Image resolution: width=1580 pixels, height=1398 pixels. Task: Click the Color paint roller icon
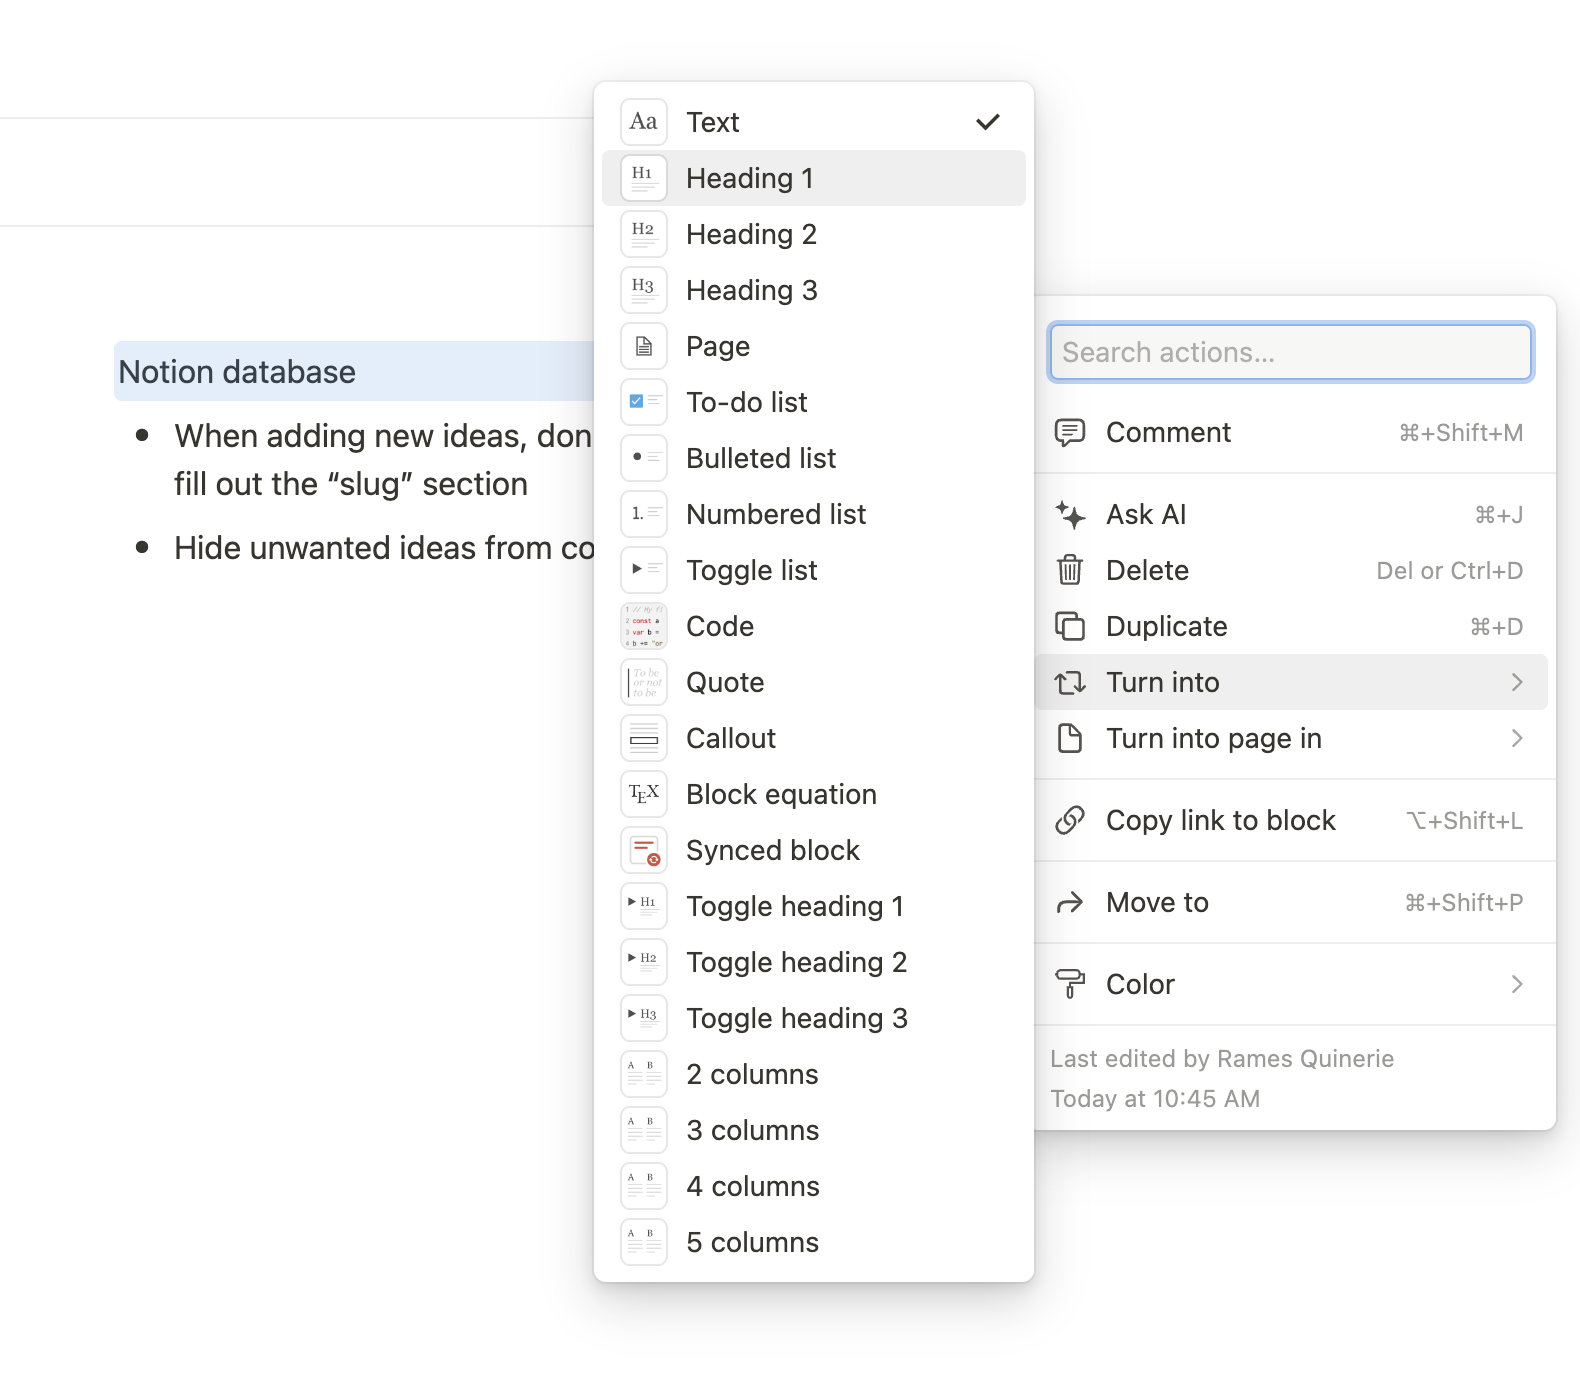pos(1070,984)
